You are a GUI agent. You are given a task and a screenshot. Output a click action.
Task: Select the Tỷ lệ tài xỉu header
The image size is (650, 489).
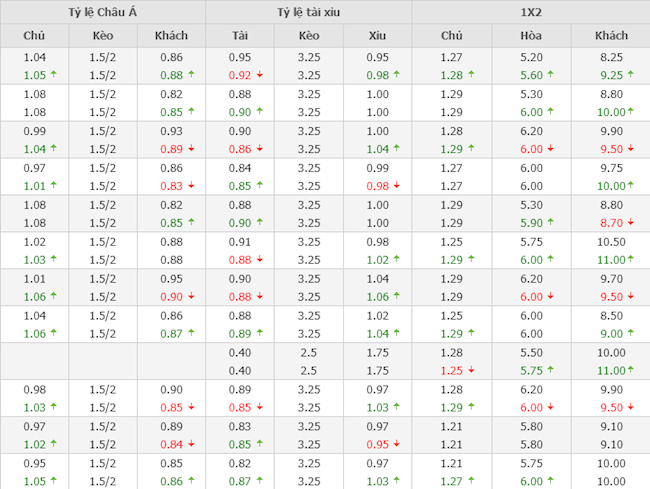pos(308,12)
